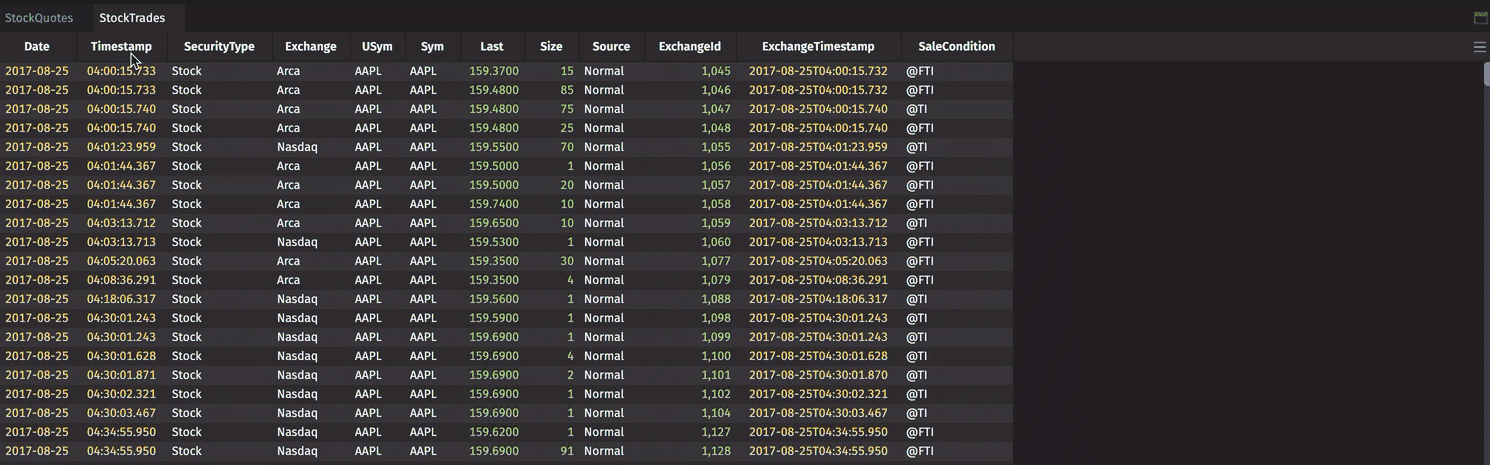Click the Date column header

point(37,47)
